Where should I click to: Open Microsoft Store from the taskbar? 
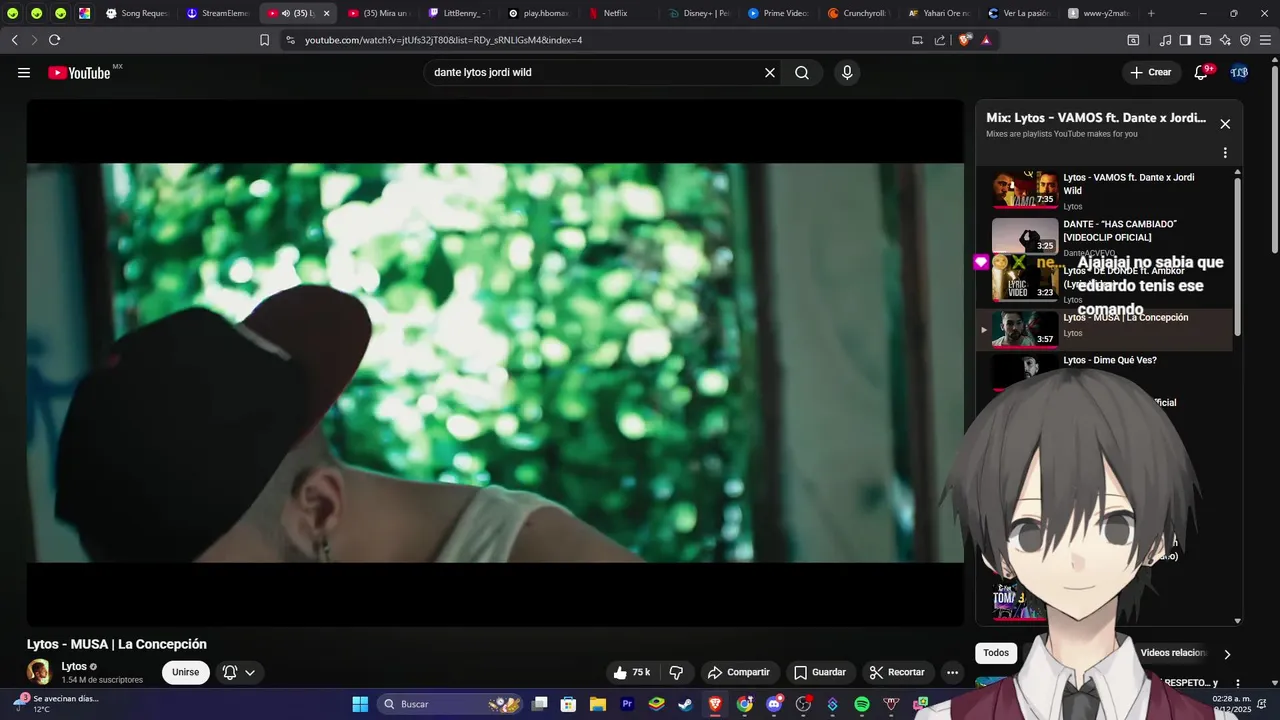[569, 704]
